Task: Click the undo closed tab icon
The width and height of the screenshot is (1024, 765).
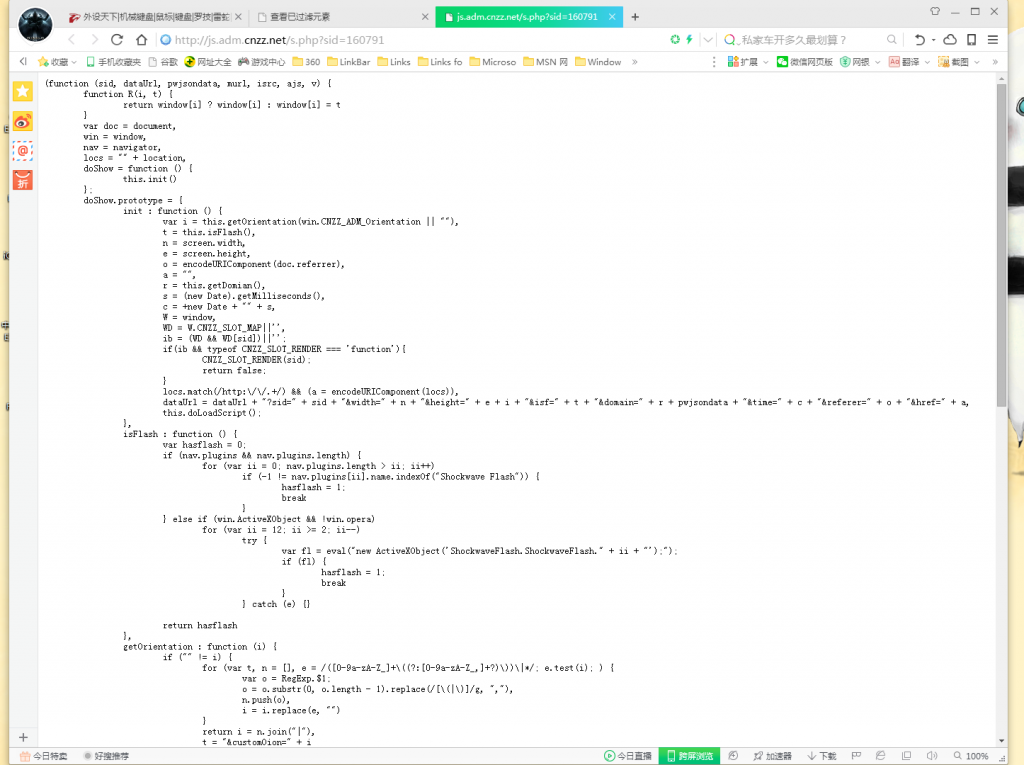Action: [x=920, y=40]
